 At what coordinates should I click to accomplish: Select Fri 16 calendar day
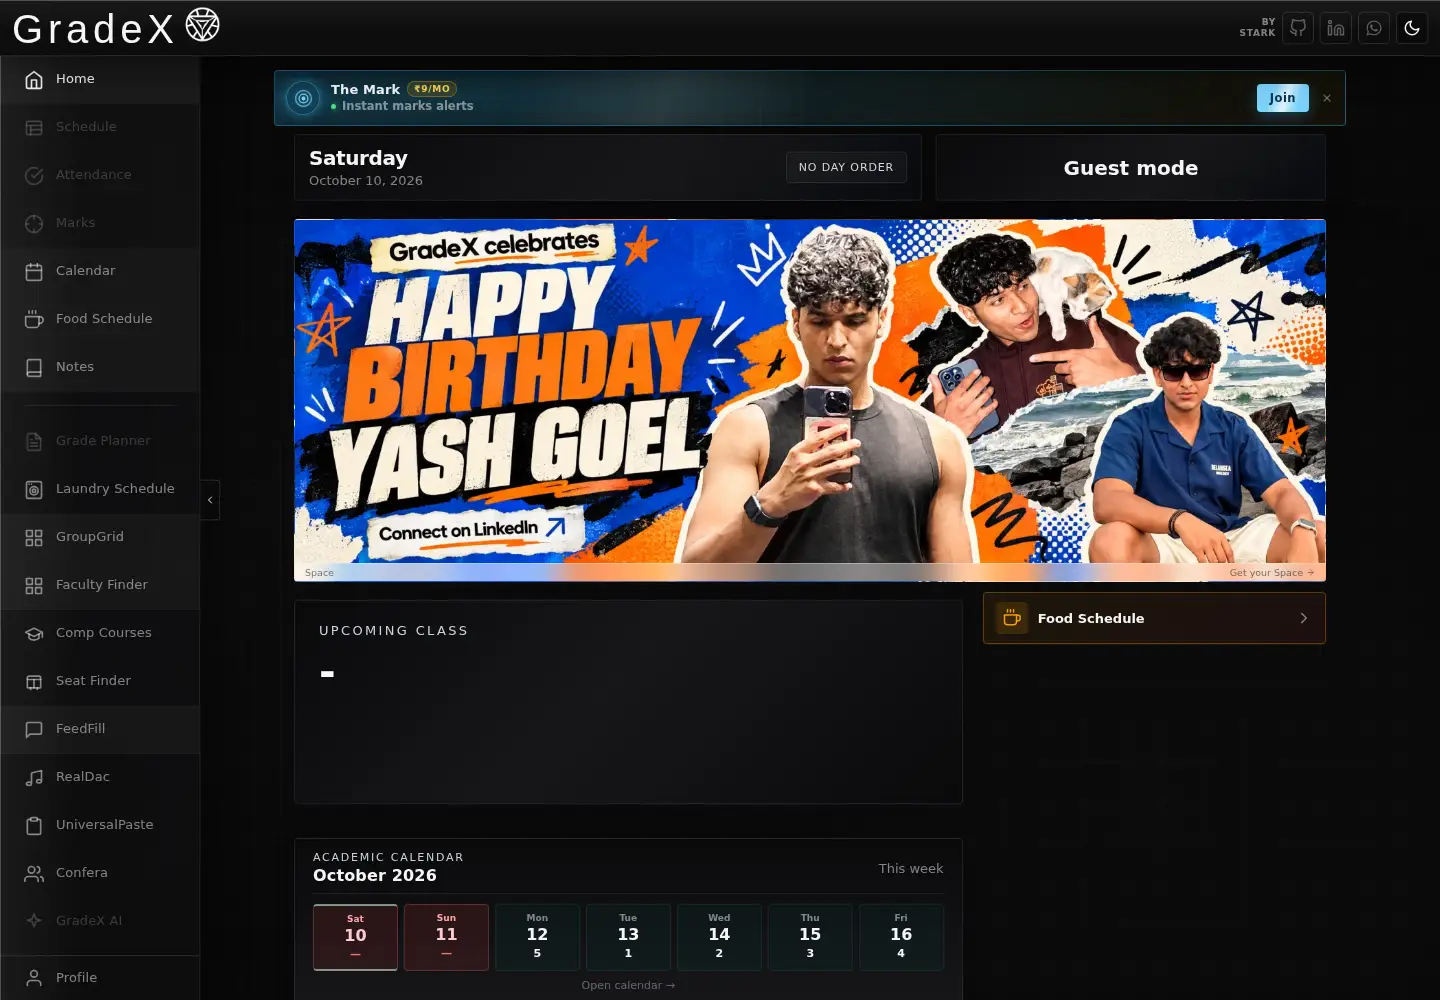pyautogui.click(x=901, y=937)
